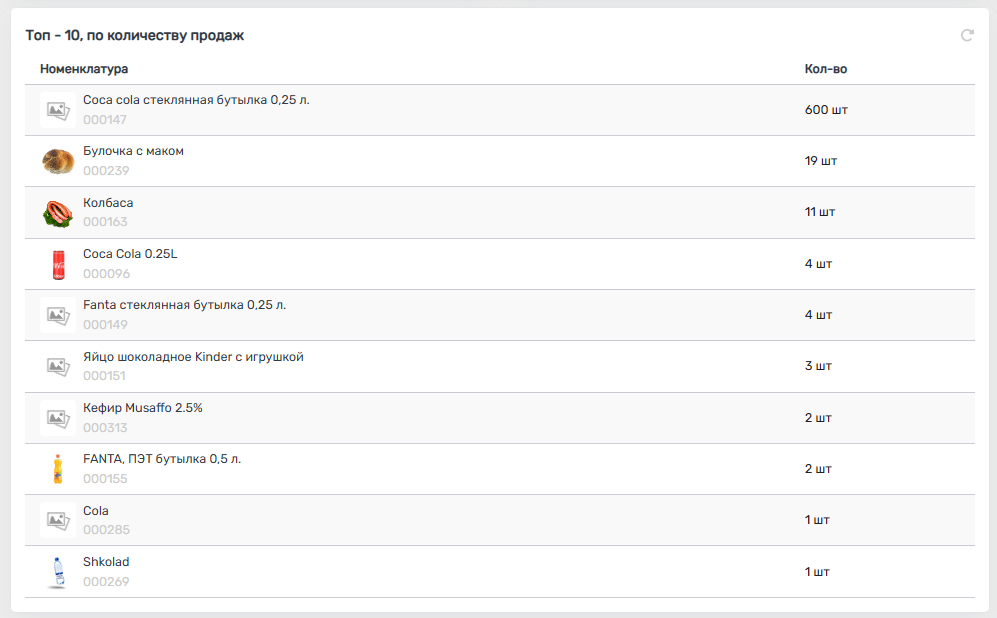Image resolution: width=997 pixels, height=618 pixels.
Task: Click the refresh icon in the widget header
Action: point(967,36)
